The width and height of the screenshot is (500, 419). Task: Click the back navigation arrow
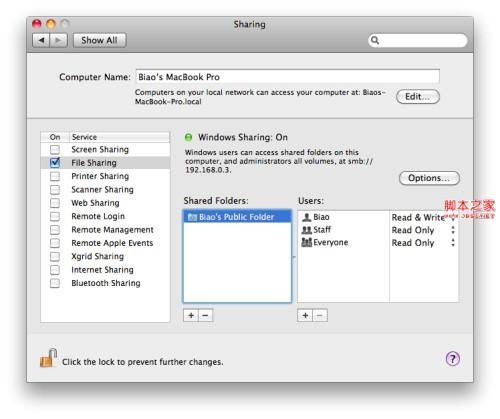pyautogui.click(x=41, y=40)
